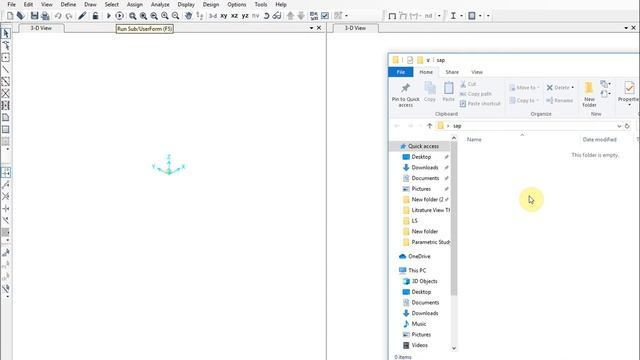
Task: Open the Move to dropdown in Explorer
Action: (524, 88)
